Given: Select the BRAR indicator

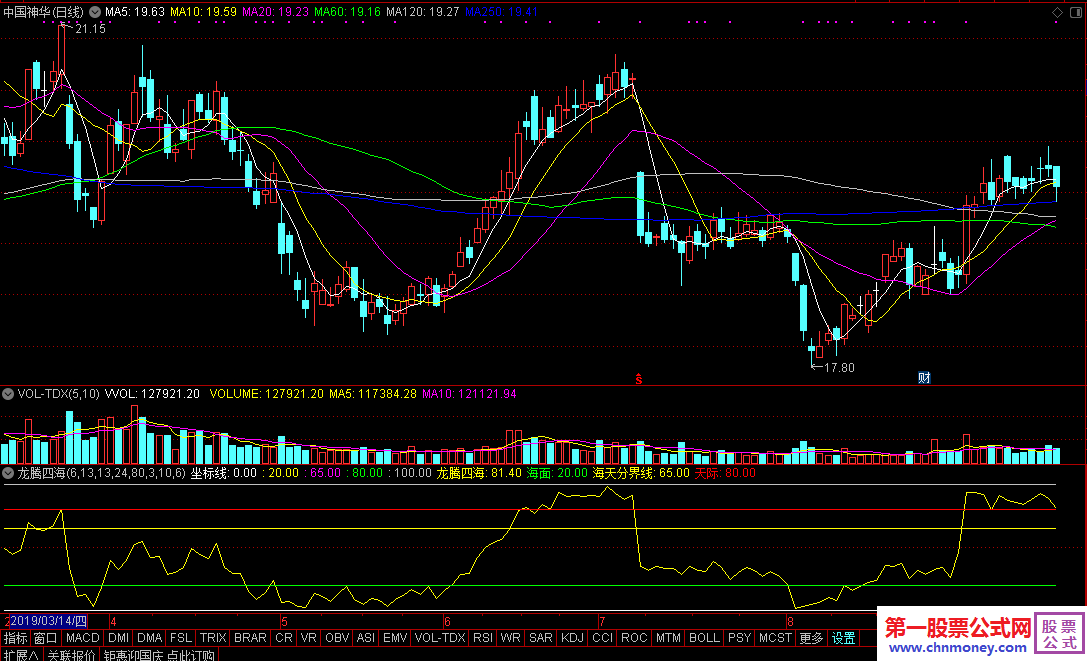Looking at the screenshot, I should pos(250,637).
